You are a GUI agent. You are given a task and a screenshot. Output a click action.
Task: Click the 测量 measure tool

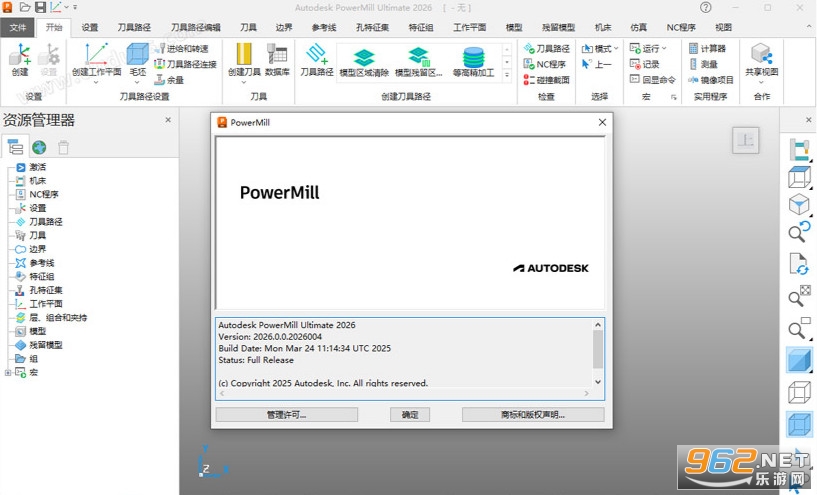[703, 64]
